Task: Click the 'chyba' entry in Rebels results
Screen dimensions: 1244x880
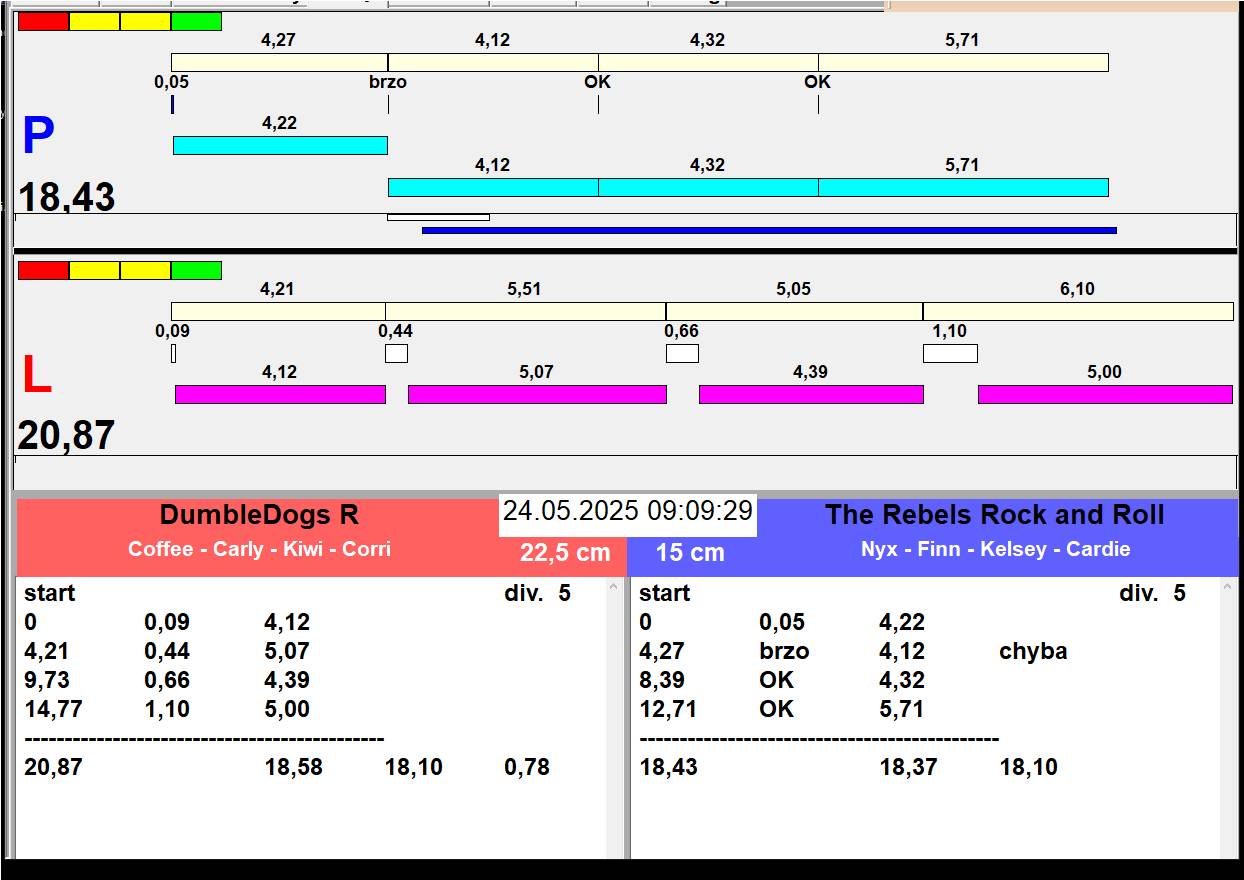Action: tap(1032, 651)
